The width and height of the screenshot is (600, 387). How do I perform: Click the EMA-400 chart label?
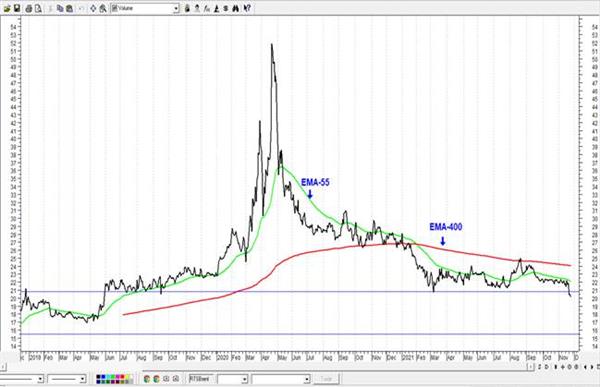click(x=446, y=227)
